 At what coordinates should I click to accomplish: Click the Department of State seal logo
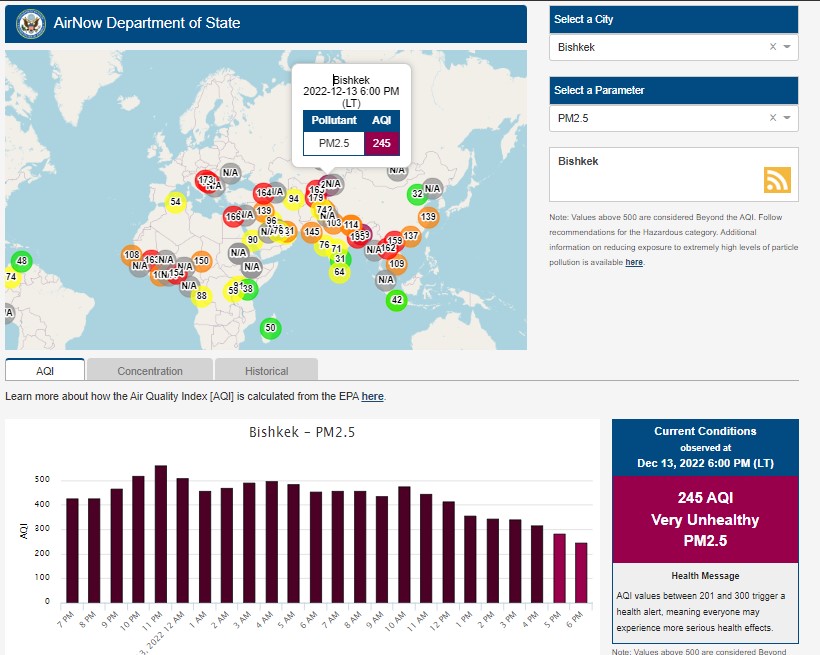click(31, 23)
